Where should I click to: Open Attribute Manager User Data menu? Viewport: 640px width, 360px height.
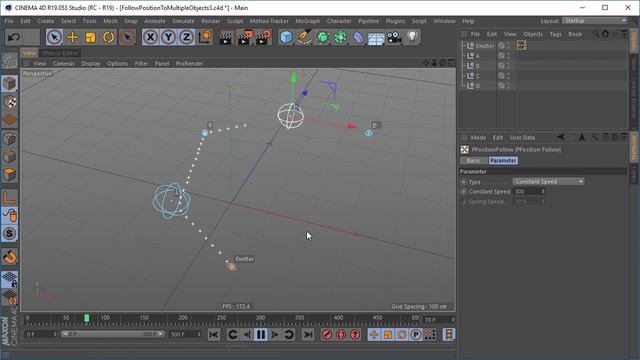point(522,138)
